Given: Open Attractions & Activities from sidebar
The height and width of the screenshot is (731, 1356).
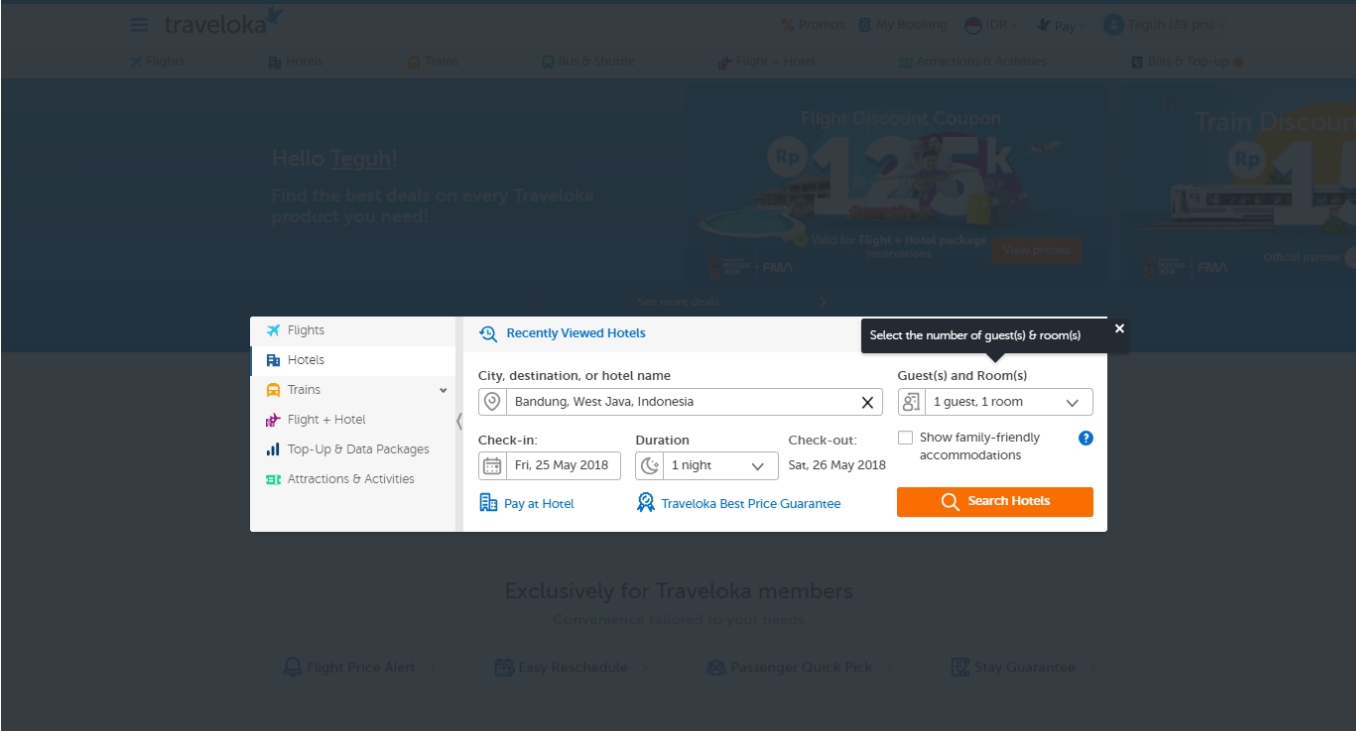Looking at the screenshot, I should point(350,479).
